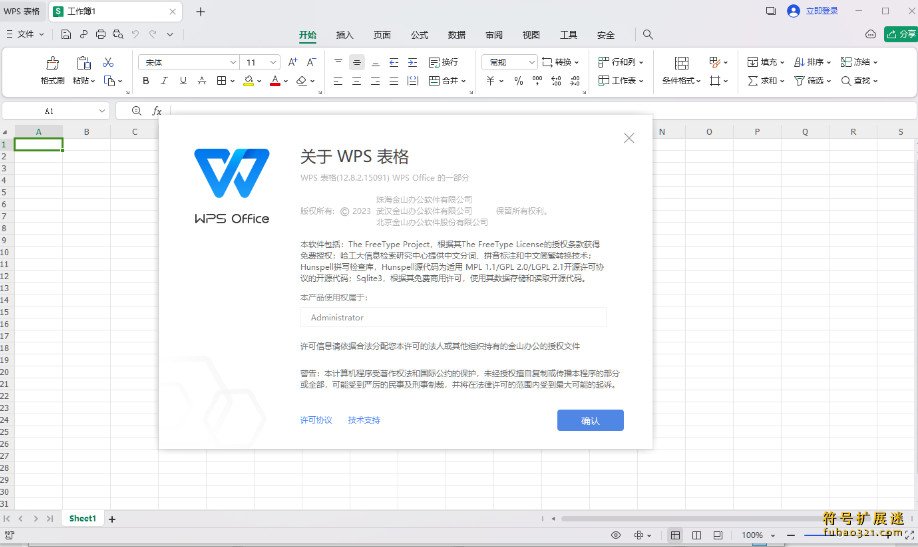This screenshot has width=918, height=547.
Task: Click the Print icon in quick access toolbar
Action: [101, 35]
